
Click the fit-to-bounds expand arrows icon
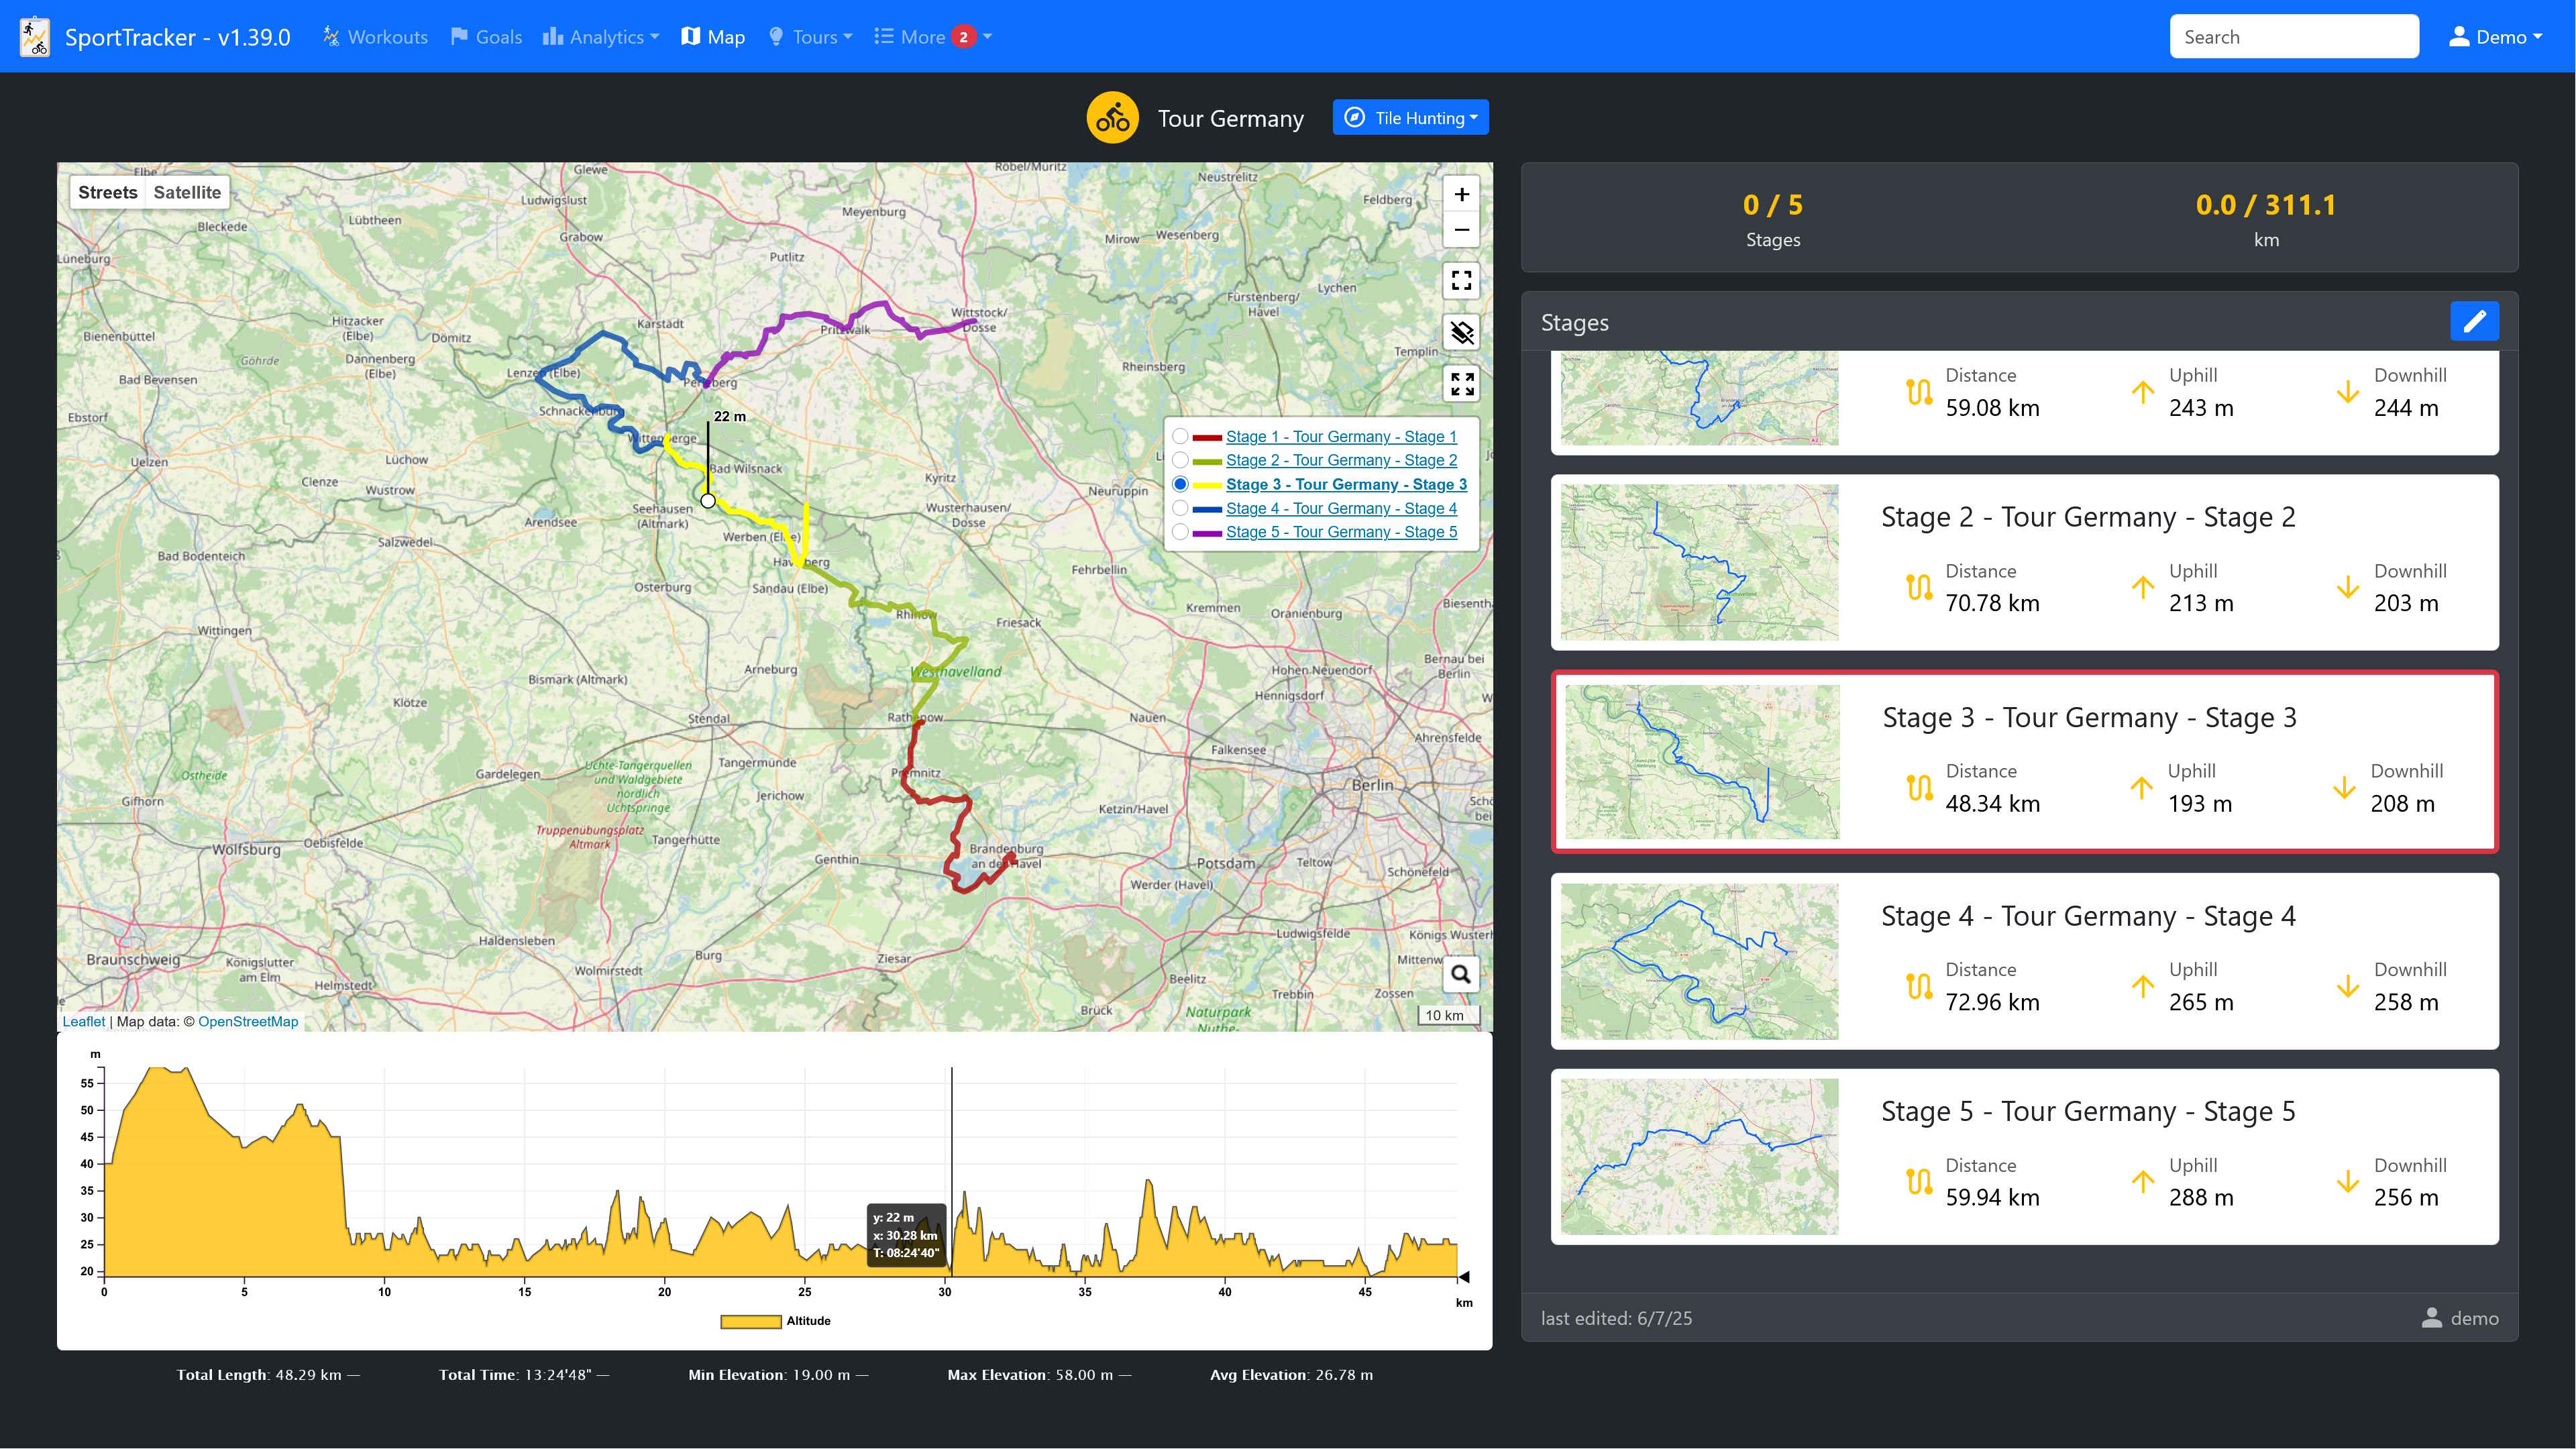[x=1461, y=383]
